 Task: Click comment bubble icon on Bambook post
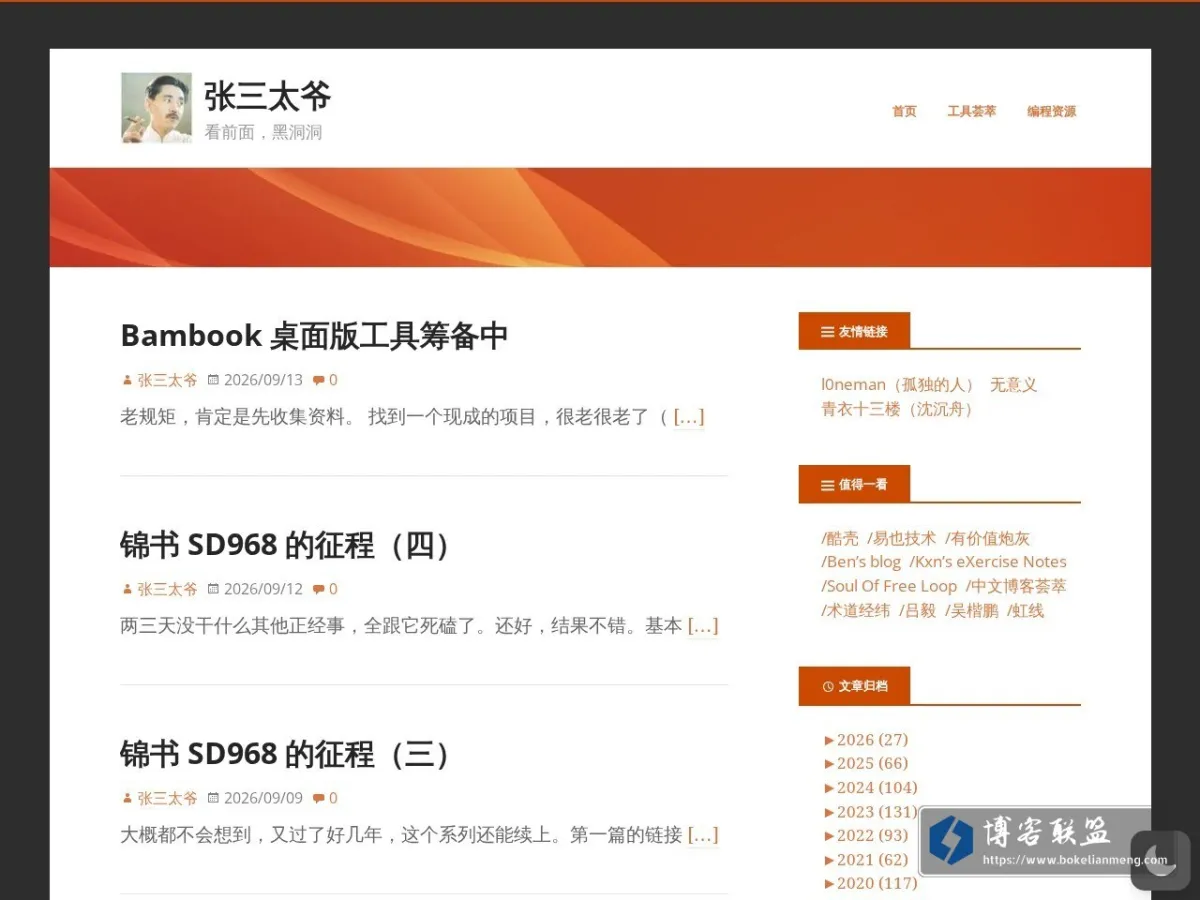(x=318, y=380)
